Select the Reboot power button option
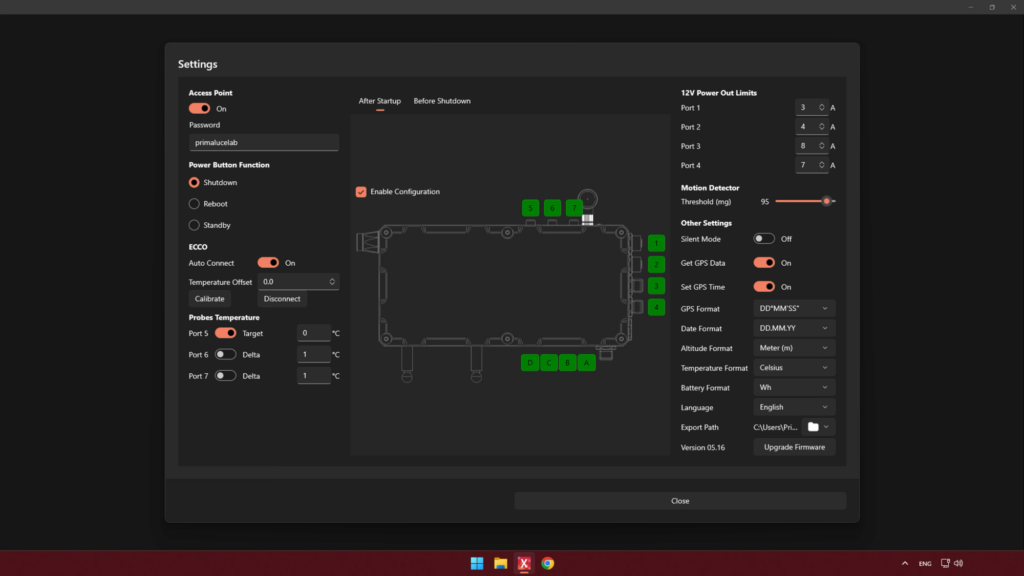 point(194,204)
